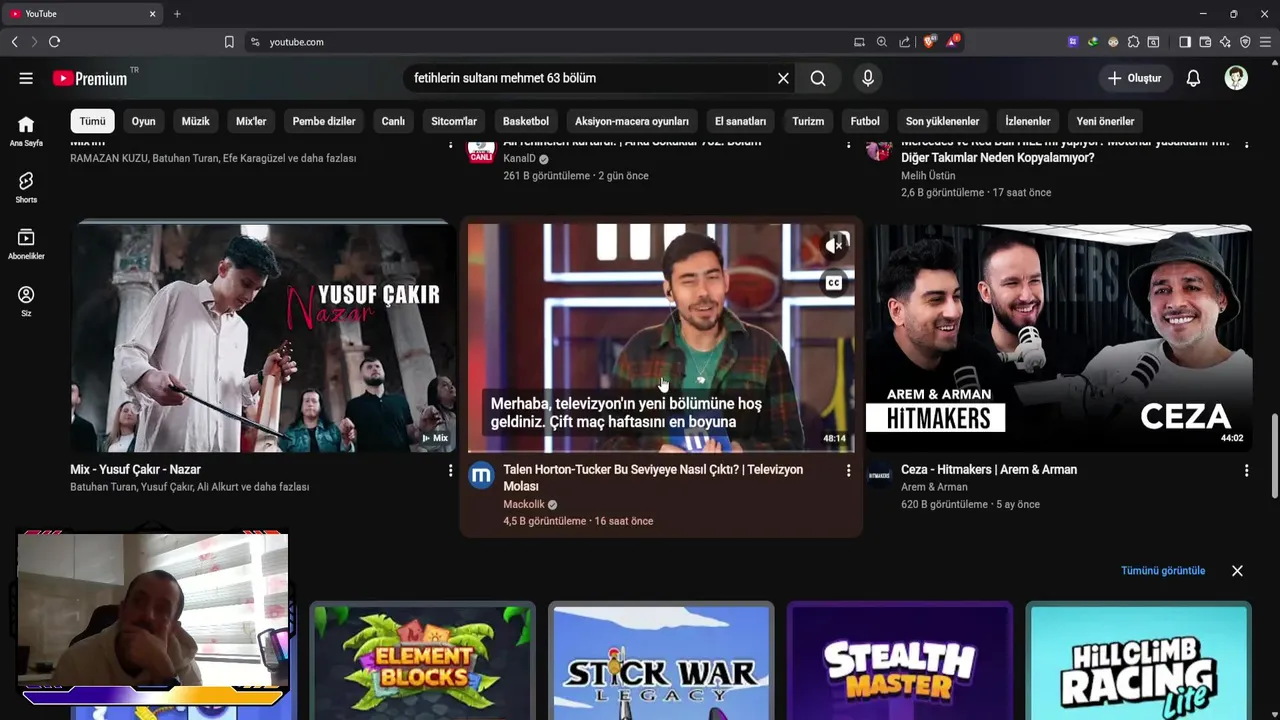Click the Mackolik channel avatar
Screen dimensions: 1280x720
481,475
